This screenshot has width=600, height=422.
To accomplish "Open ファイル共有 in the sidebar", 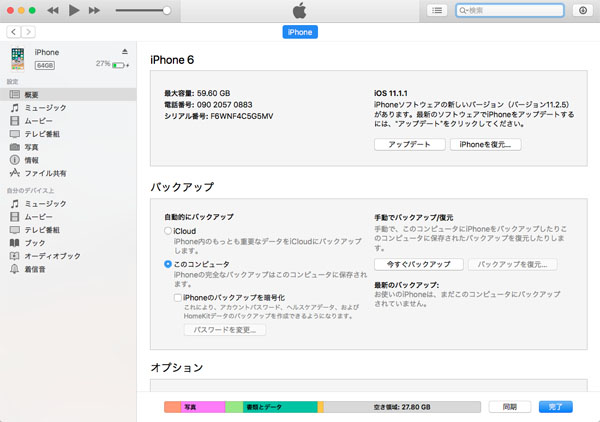I will 68,173.
